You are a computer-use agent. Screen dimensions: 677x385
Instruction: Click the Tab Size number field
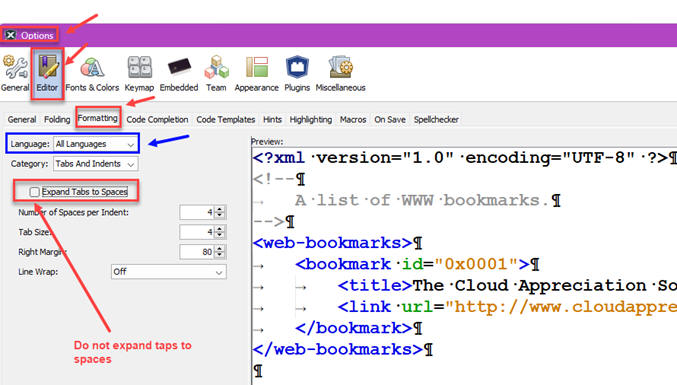click(197, 232)
